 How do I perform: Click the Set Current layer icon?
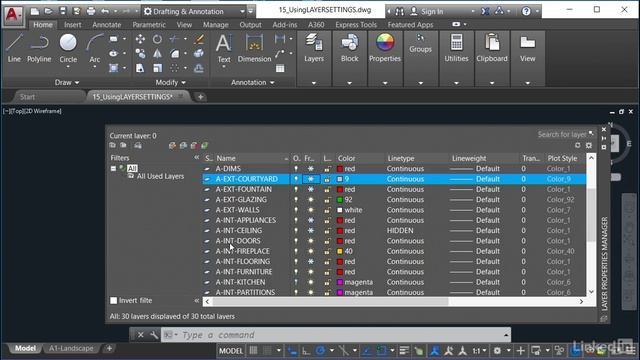204,145
